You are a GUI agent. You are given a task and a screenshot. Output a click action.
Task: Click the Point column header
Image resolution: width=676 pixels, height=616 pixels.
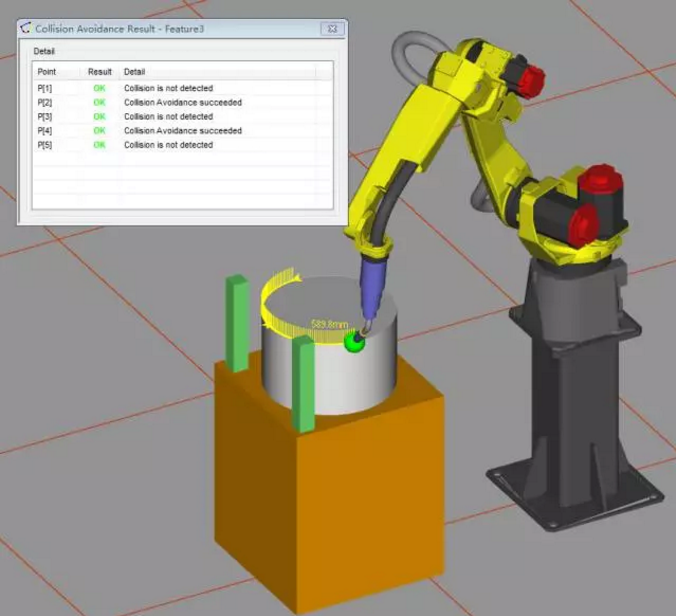tap(47, 72)
